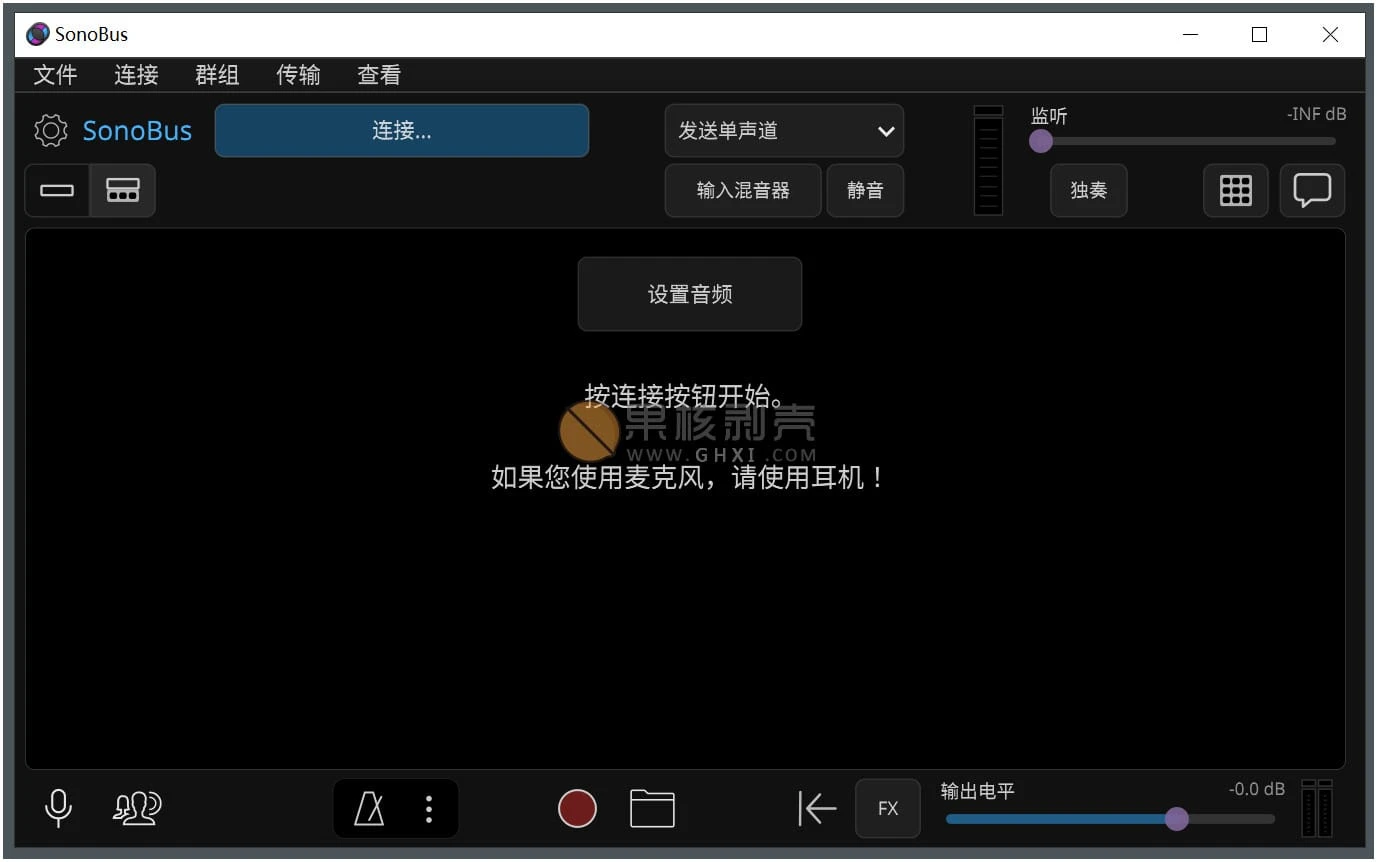Open metronome options three-dot menu
The image size is (1377, 862).
pos(429,808)
